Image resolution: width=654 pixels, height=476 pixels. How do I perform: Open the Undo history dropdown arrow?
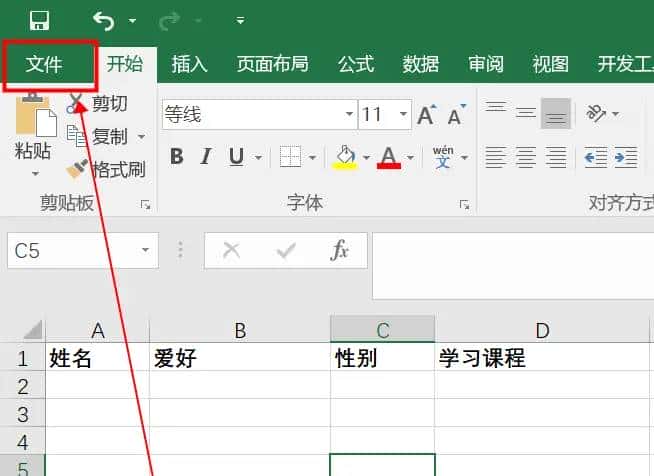(132, 20)
